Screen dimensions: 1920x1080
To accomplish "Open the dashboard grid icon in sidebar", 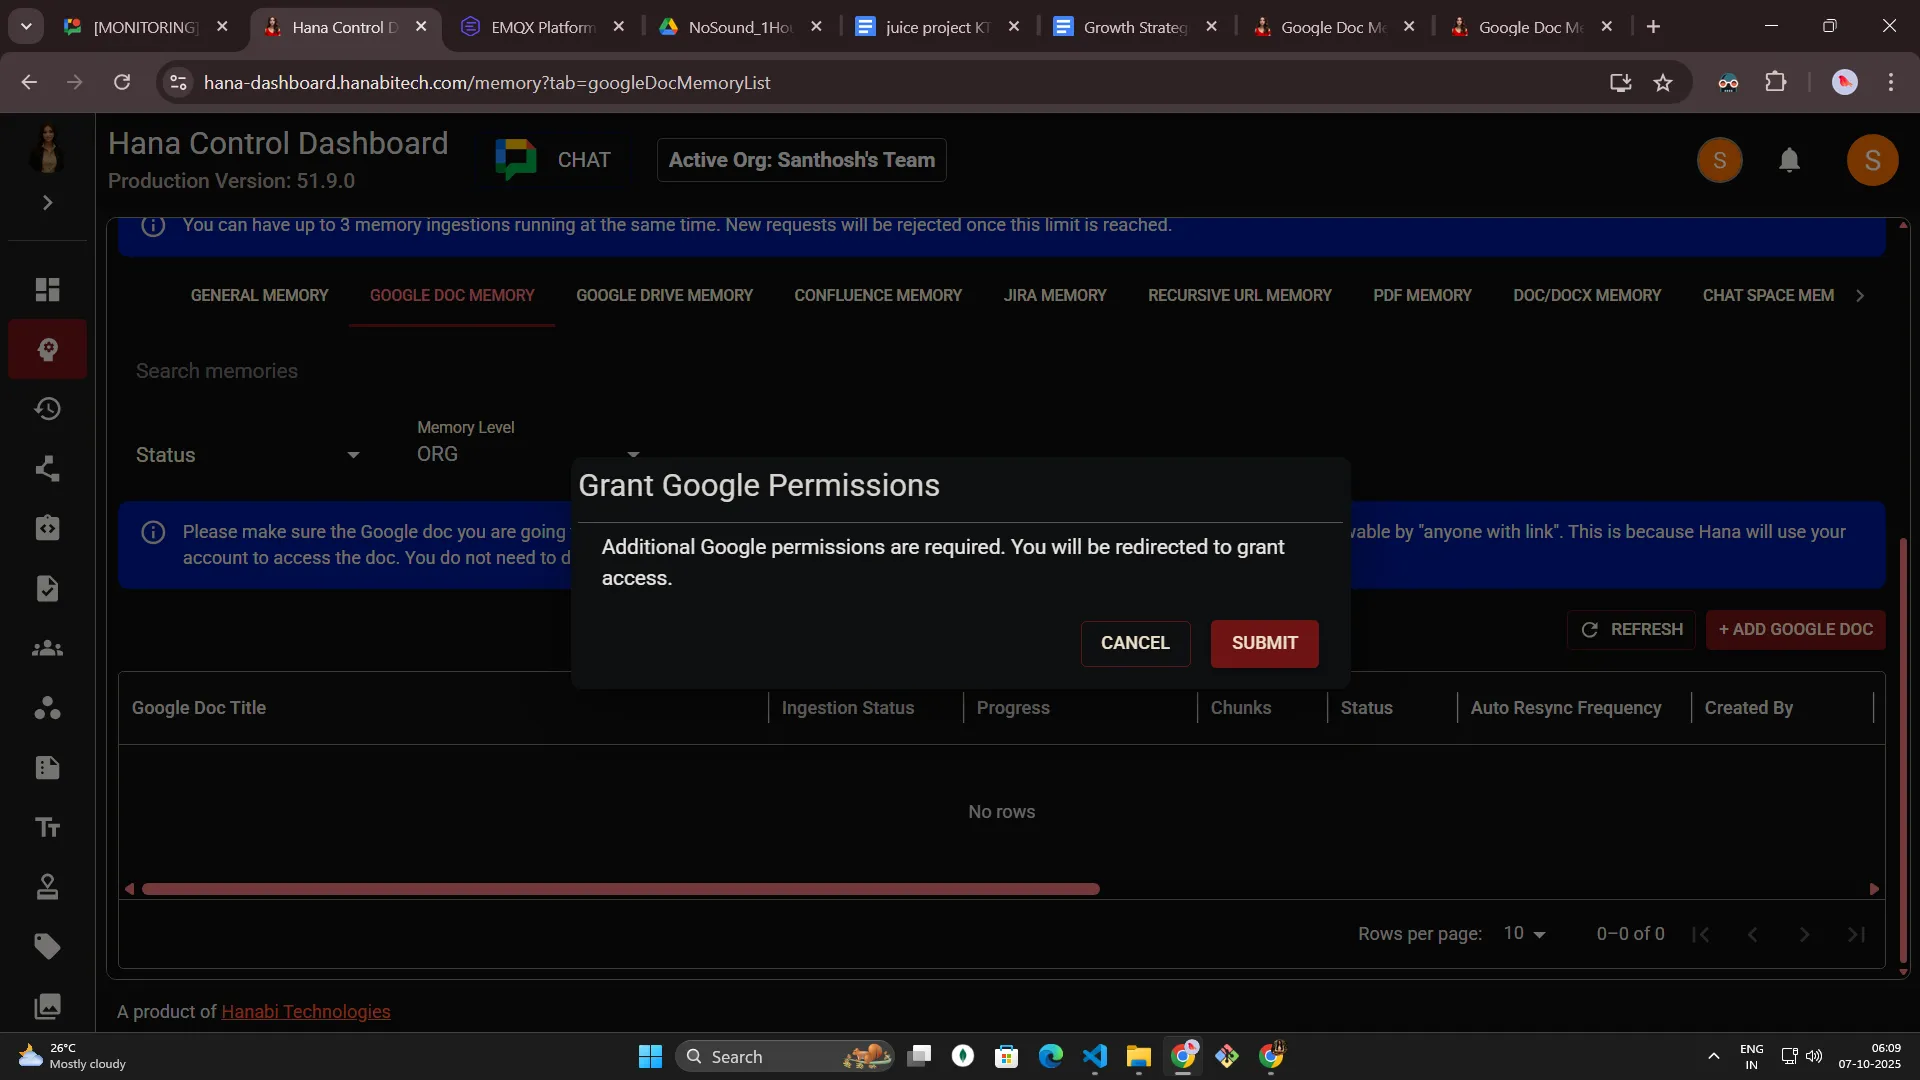I will point(47,290).
